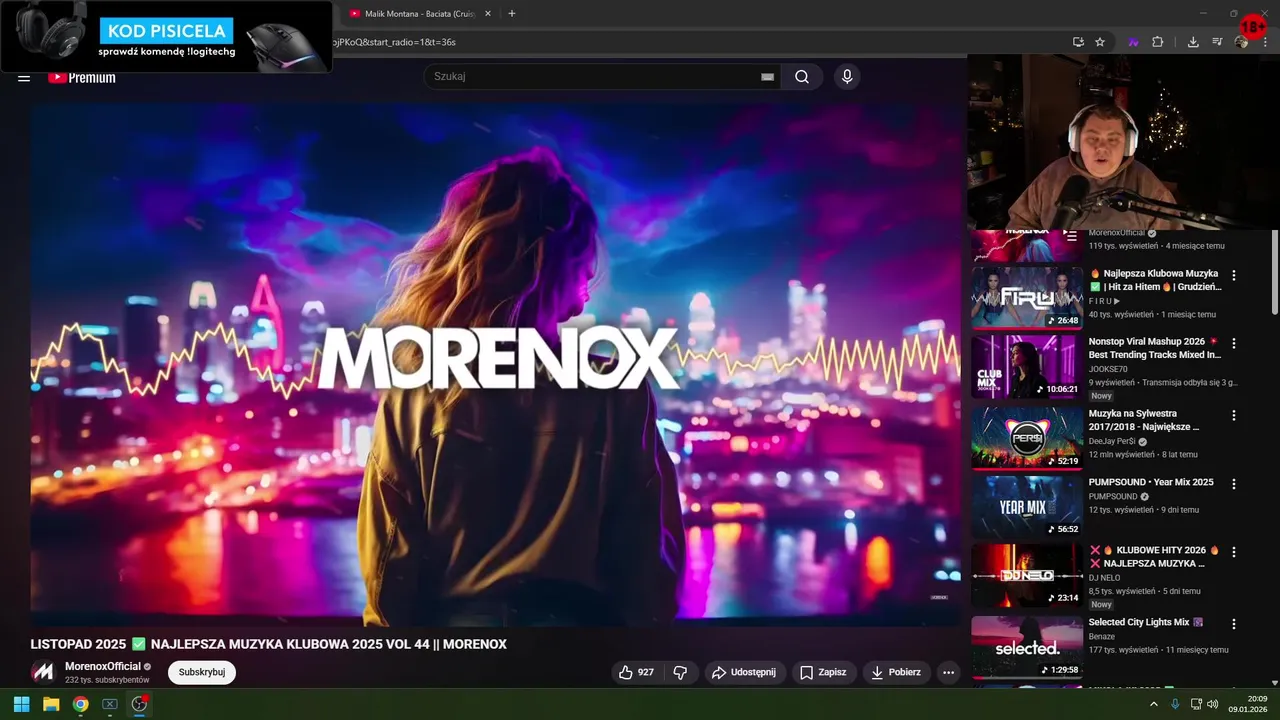Open volume control in system tray
This screenshot has height=720, width=1280.
click(x=1213, y=704)
